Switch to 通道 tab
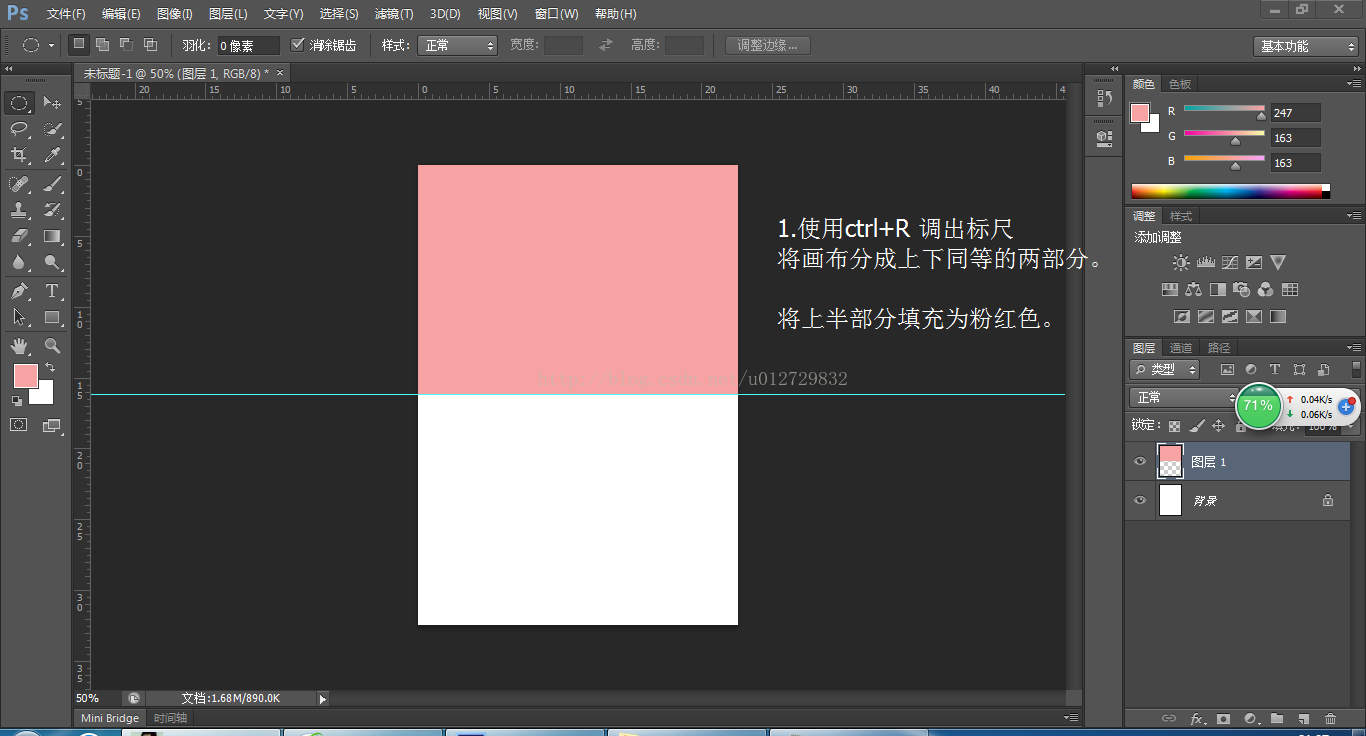Viewport: 1366px width, 736px height. click(1181, 348)
